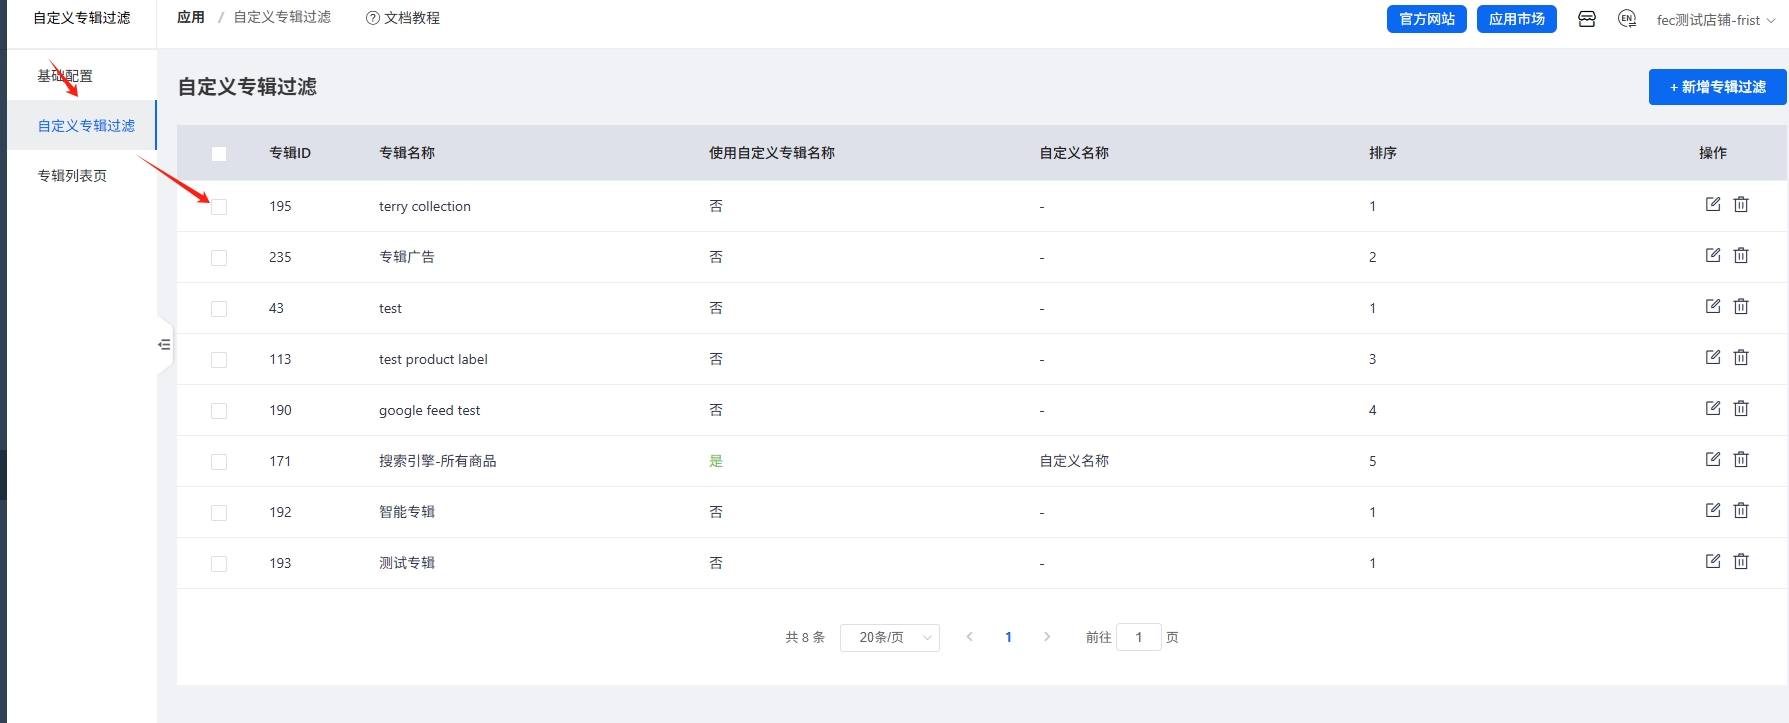Delete the 测试专辑 row
The width and height of the screenshot is (1789, 723).
click(1740, 561)
